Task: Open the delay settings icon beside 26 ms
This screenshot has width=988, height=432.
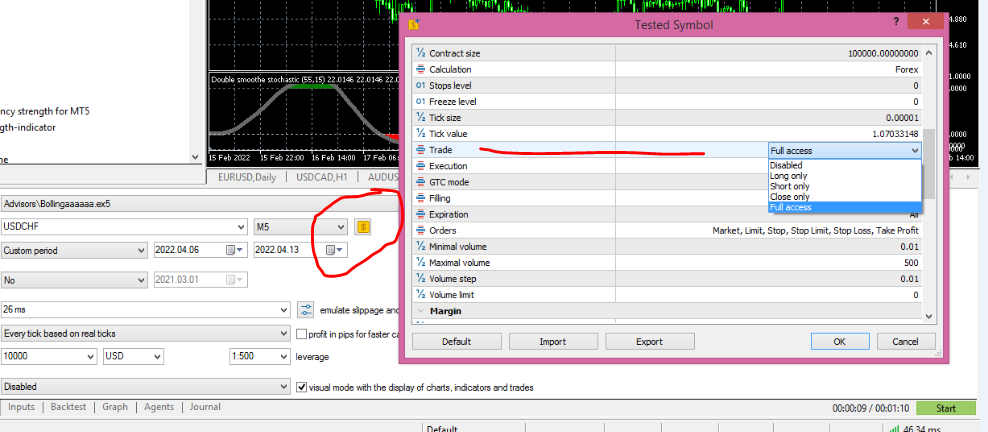Action: 306,309
